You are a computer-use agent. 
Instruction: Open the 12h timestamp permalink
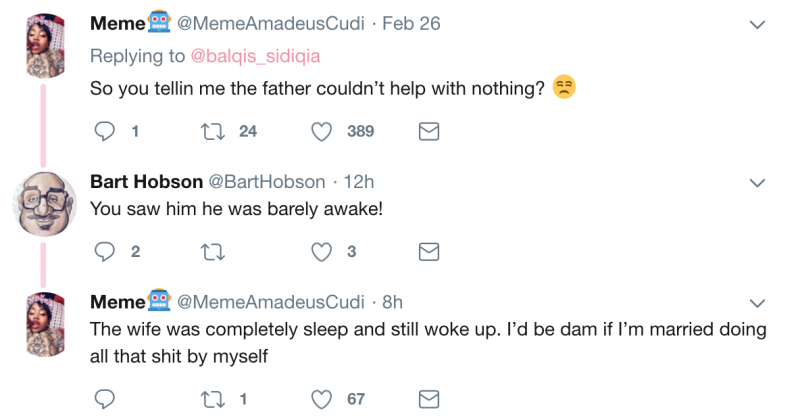pyautogui.click(x=358, y=181)
